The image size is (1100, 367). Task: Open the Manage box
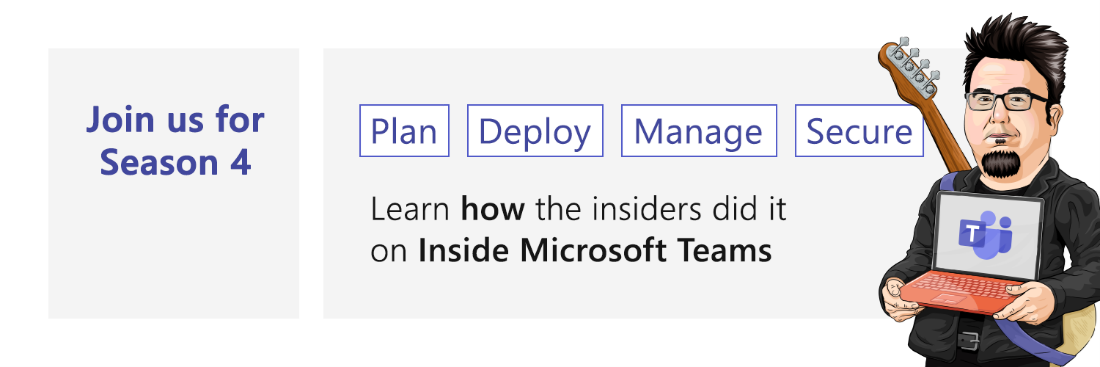point(699,131)
